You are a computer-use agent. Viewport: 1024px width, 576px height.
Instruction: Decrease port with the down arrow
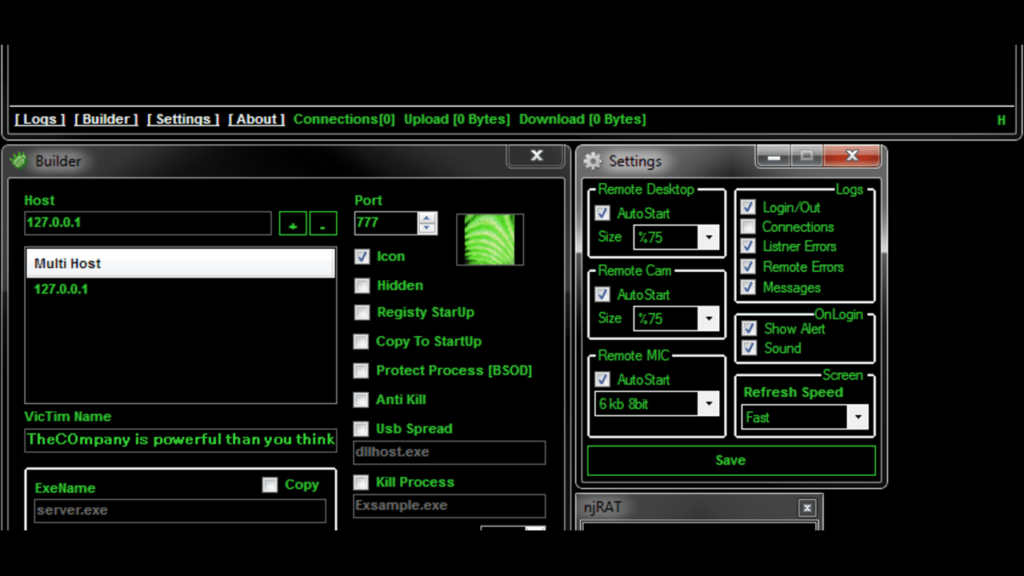click(427, 229)
